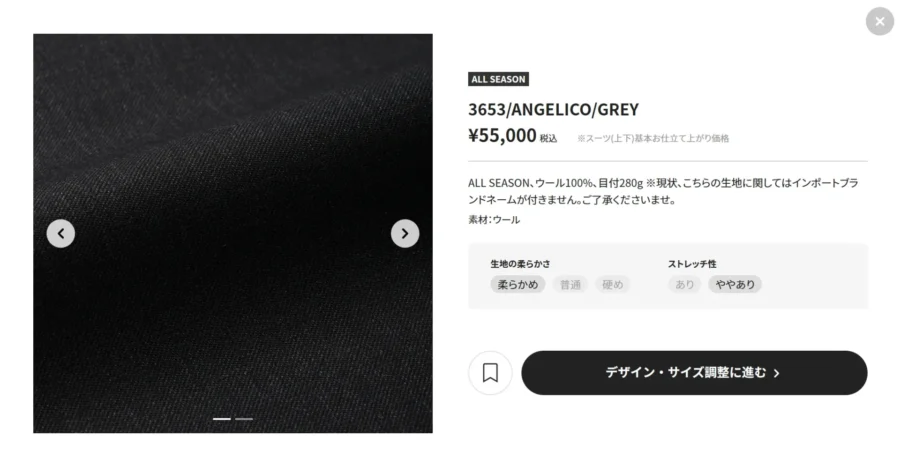Choose the あり stretch tag
The width and height of the screenshot is (900, 467).
click(684, 285)
